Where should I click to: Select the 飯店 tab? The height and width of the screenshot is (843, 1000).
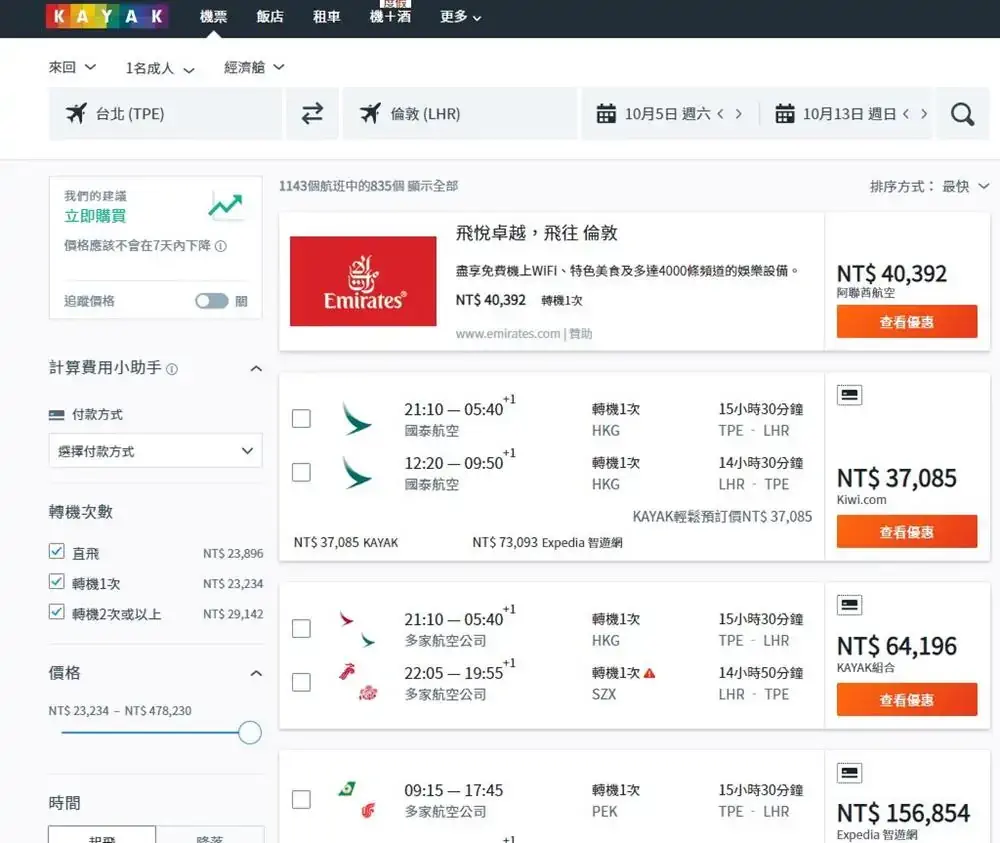[x=270, y=17]
